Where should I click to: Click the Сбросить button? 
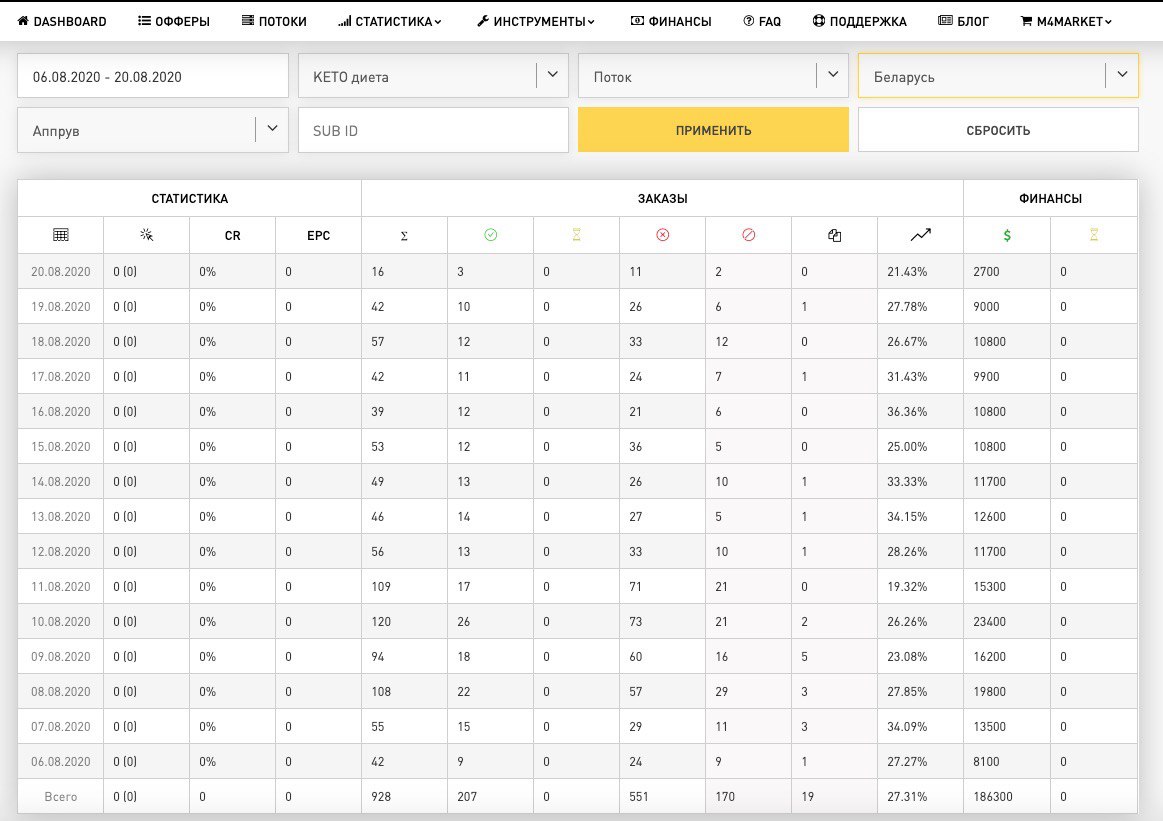tap(998, 130)
